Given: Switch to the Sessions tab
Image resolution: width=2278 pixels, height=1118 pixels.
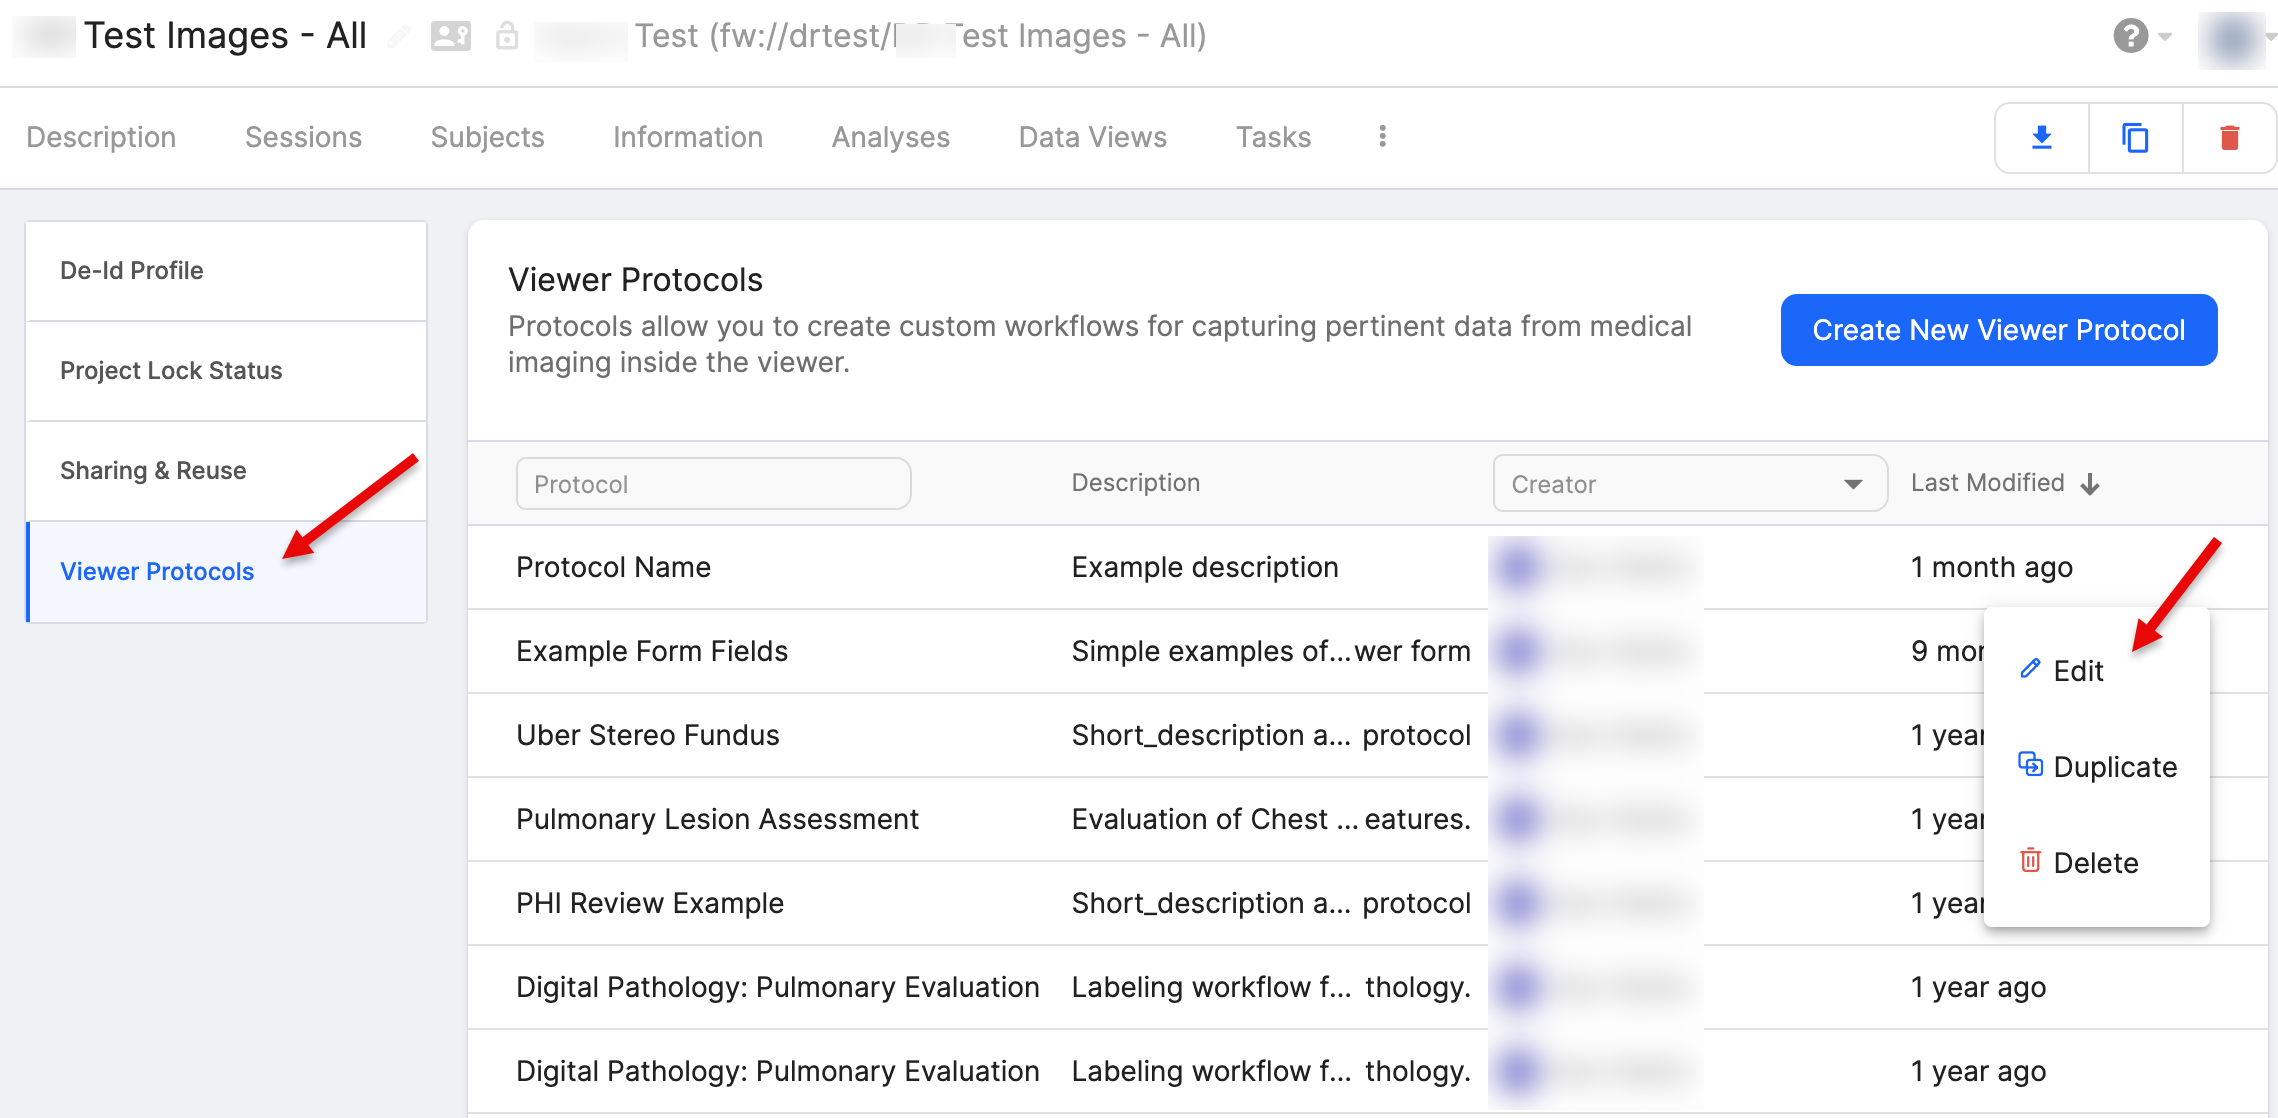Looking at the screenshot, I should [303, 137].
